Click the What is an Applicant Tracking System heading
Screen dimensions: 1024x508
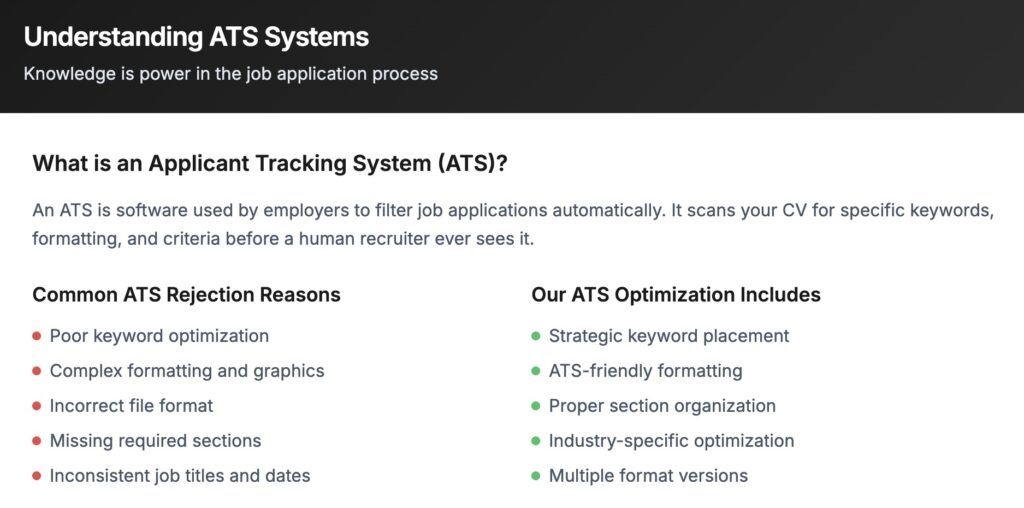coord(270,163)
